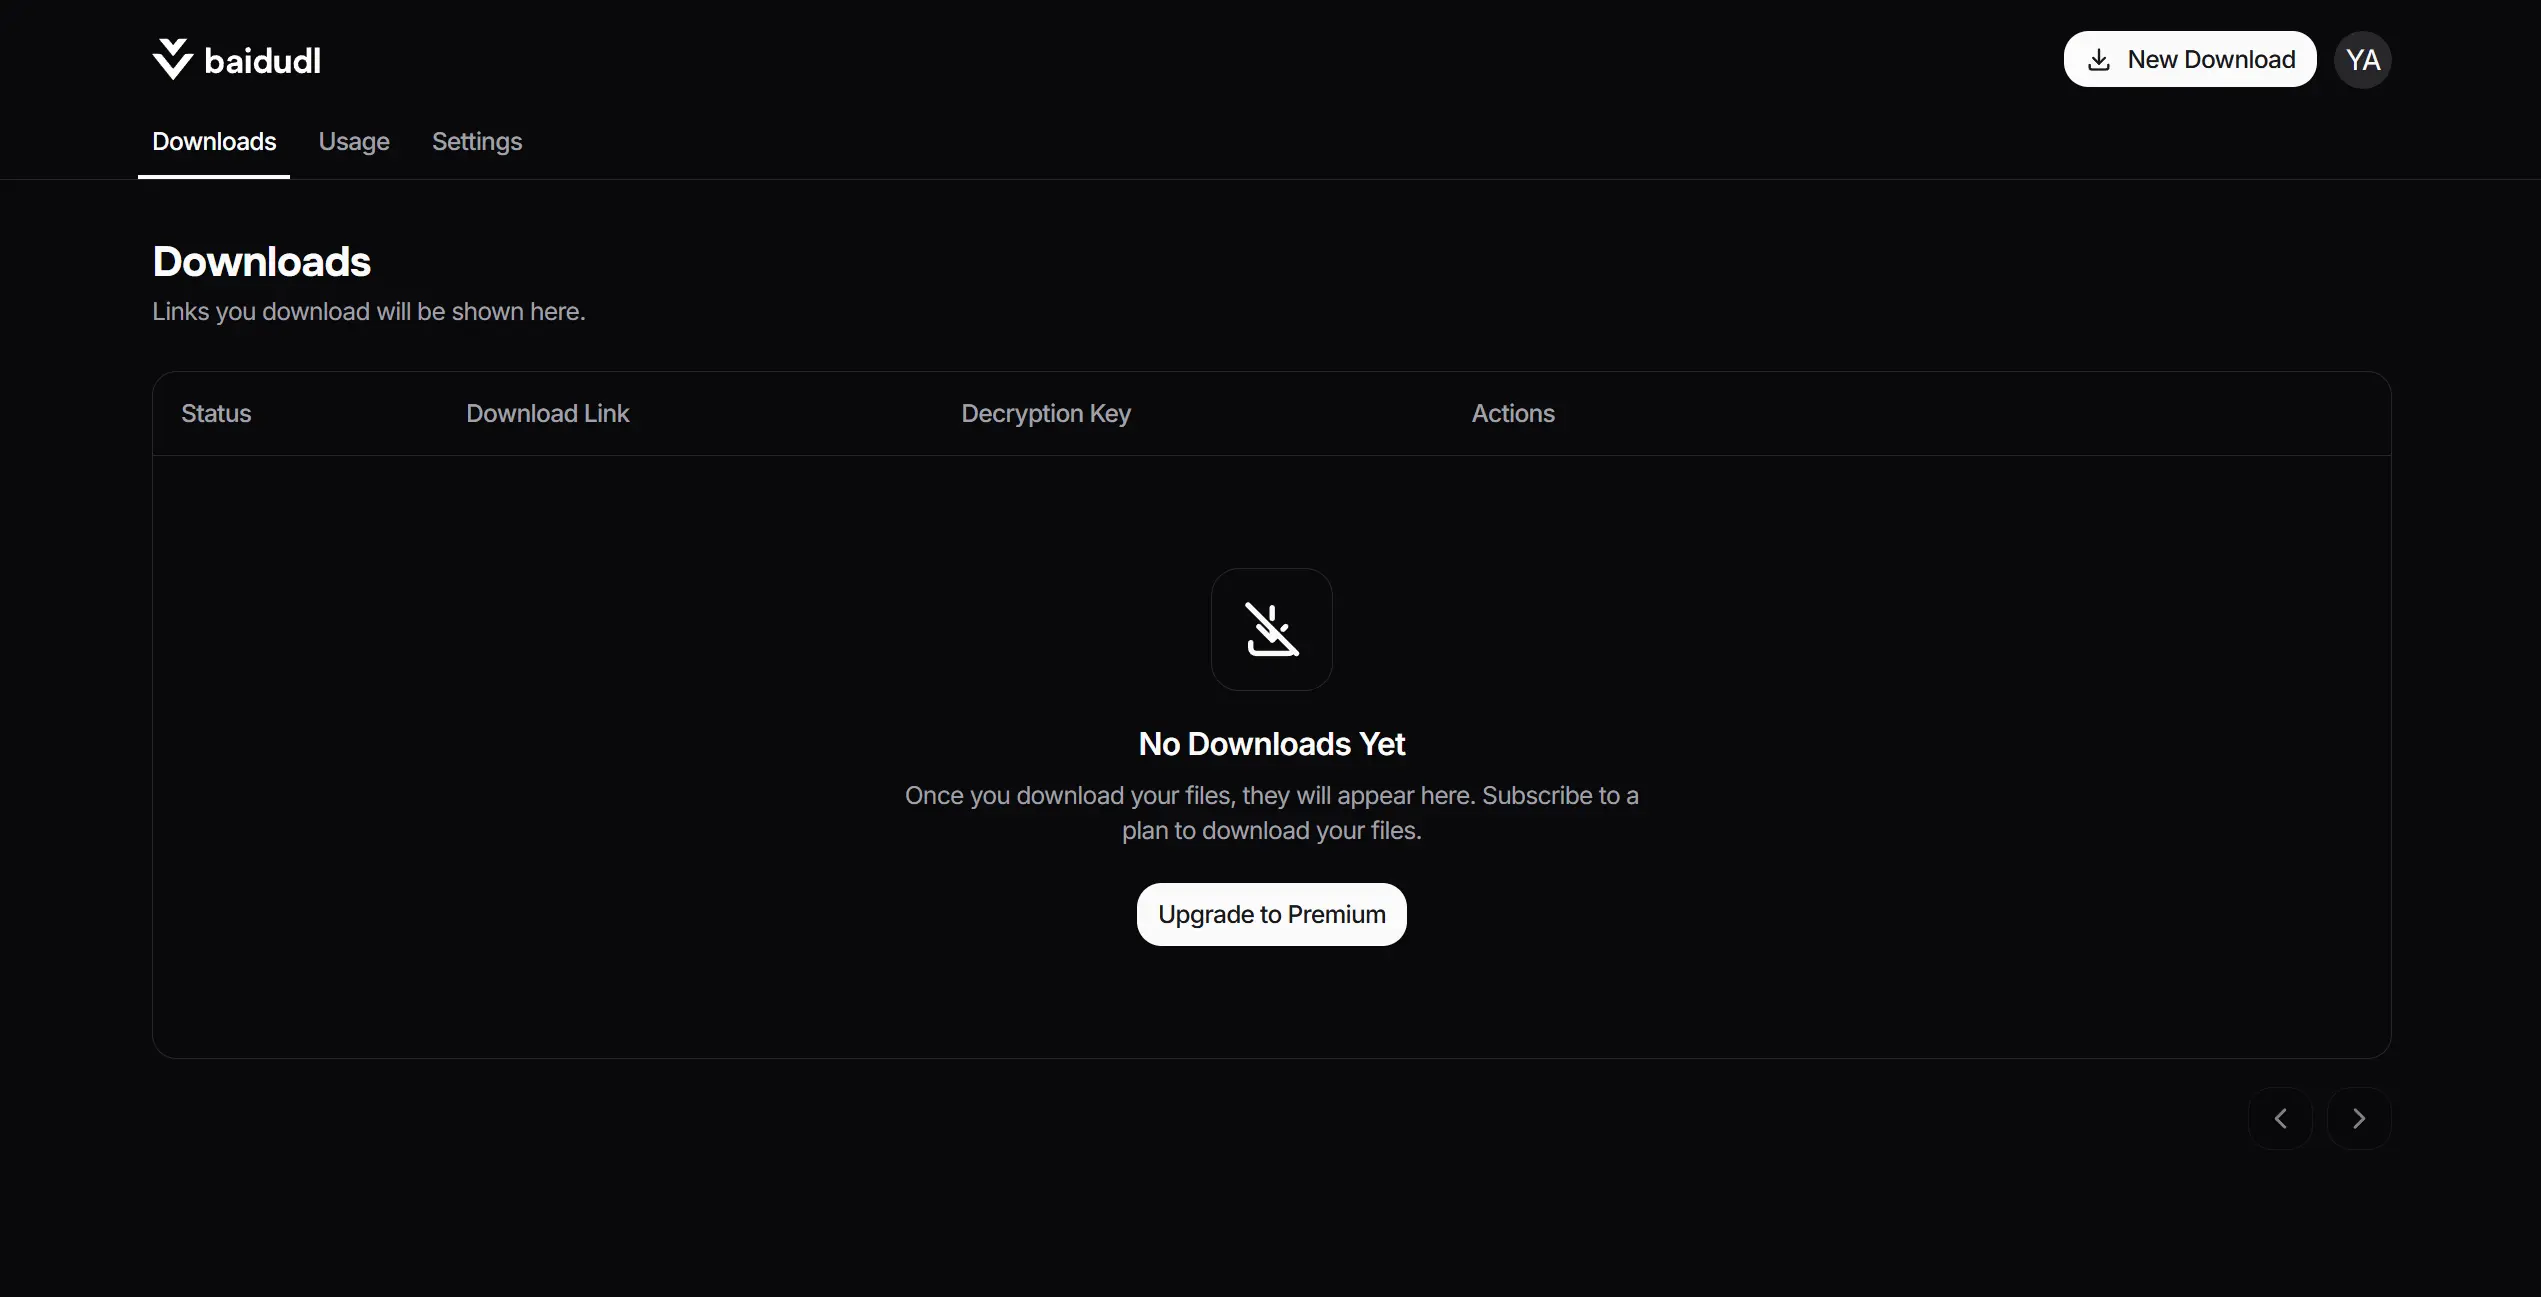The width and height of the screenshot is (2541, 1297).
Task: Switch to the Usage tab
Action: tap(353, 142)
